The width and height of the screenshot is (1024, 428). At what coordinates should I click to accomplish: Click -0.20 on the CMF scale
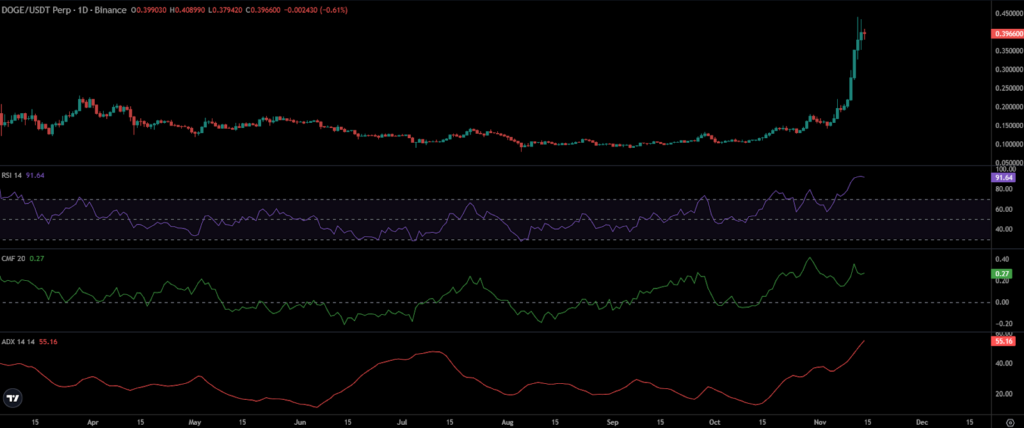pyautogui.click(x=1002, y=323)
